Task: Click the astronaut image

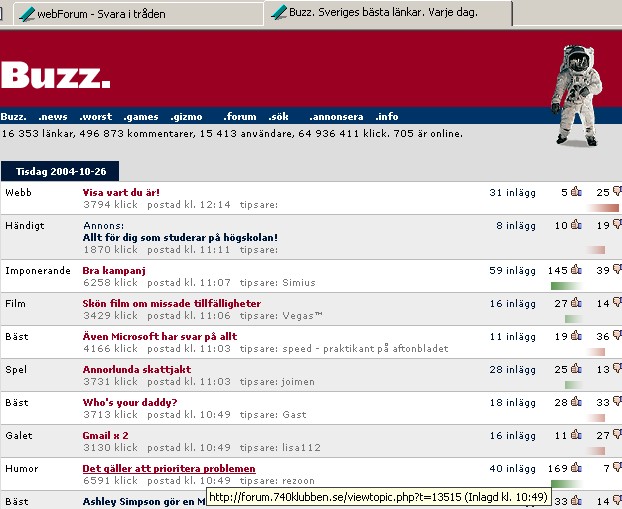Action: click(x=576, y=95)
